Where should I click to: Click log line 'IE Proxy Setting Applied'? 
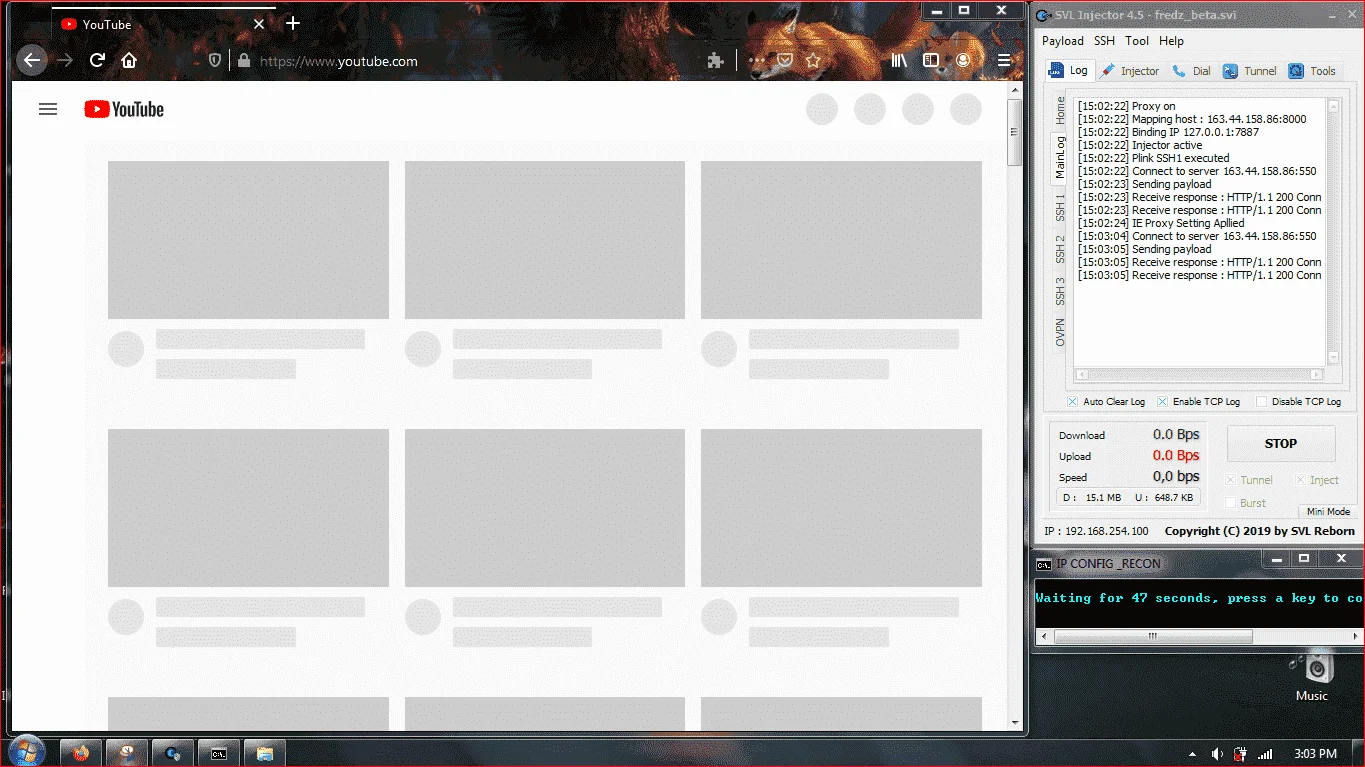pos(1161,223)
